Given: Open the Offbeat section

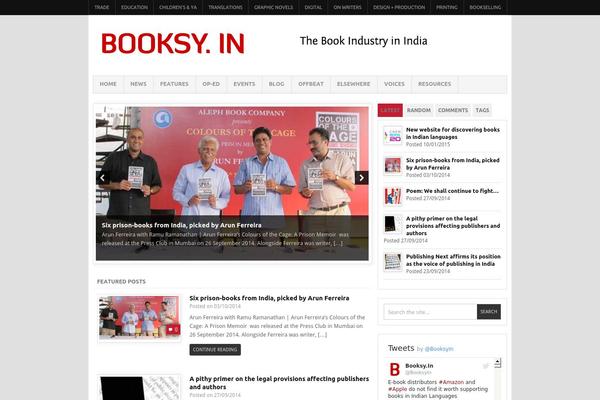Looking at the screenshot, I should point(311,84).
